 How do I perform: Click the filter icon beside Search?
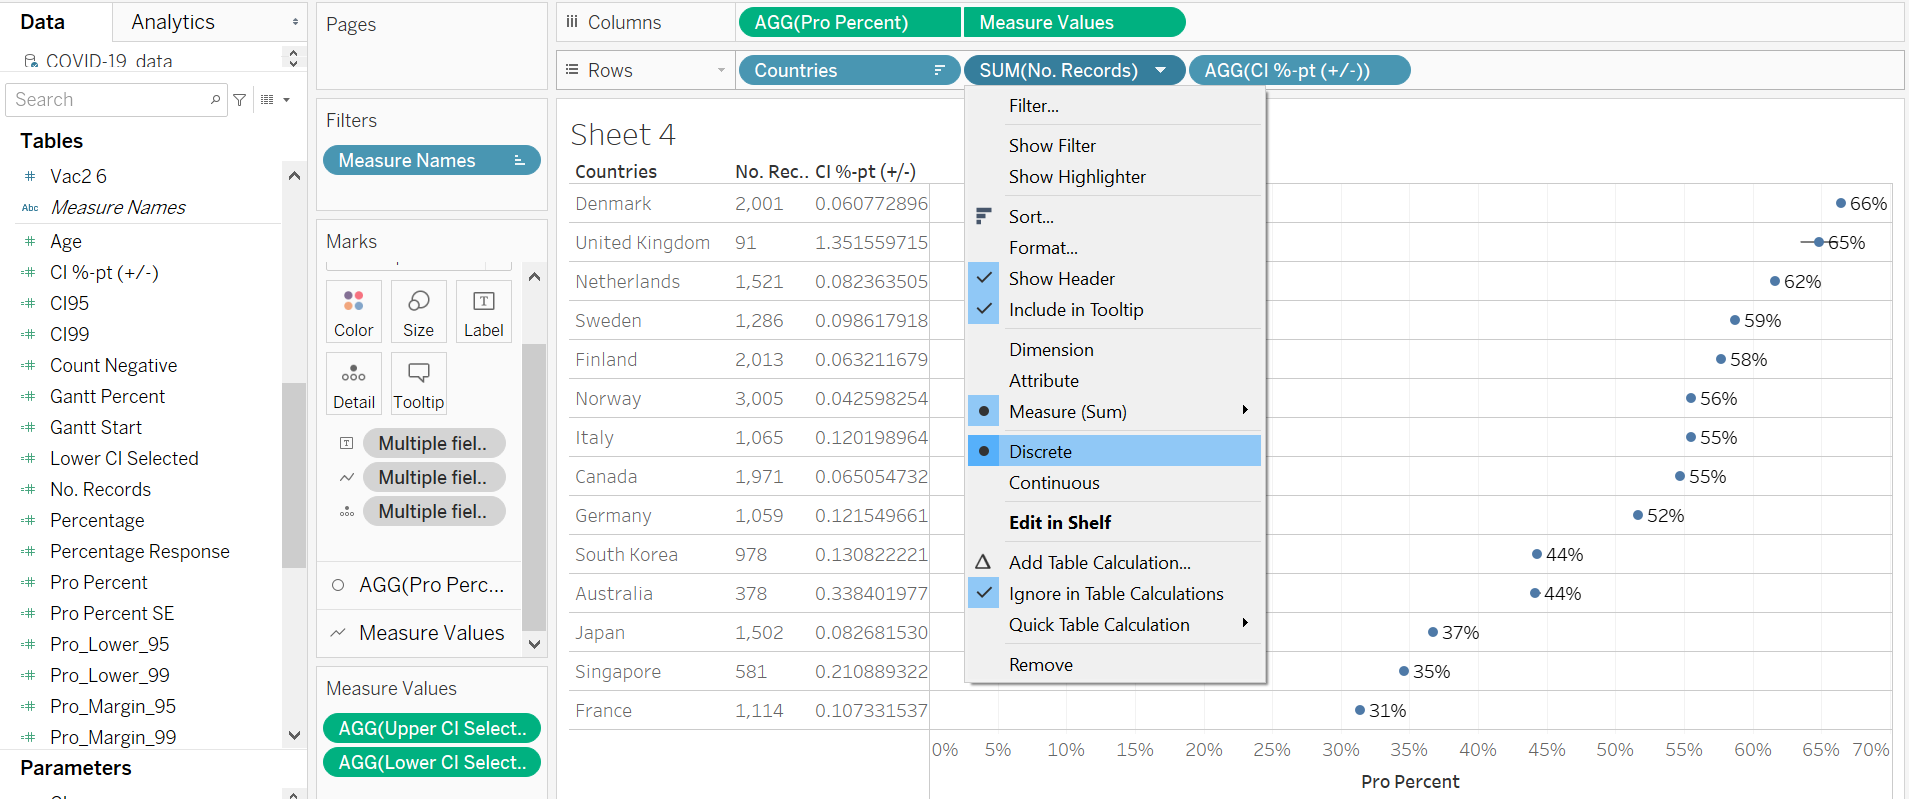click(x=240, y=100)
